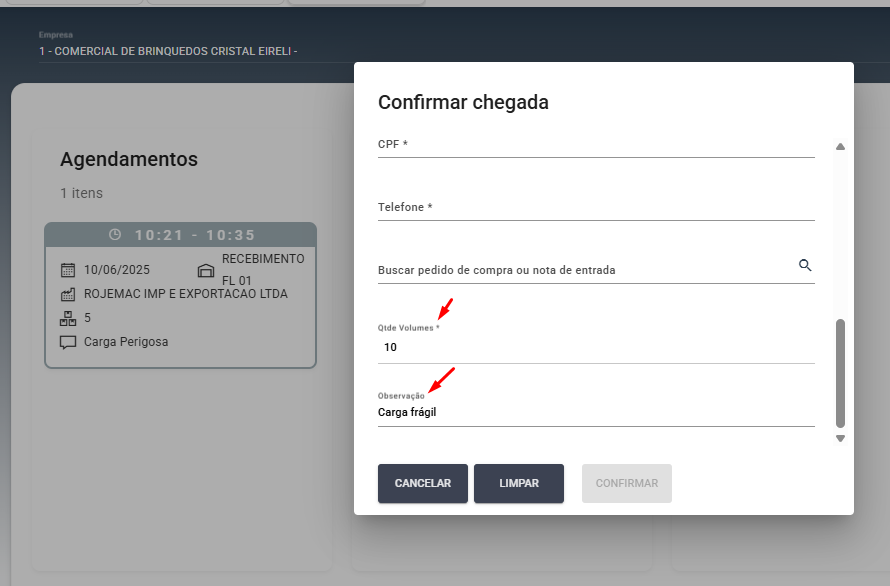Click the 1 itens count text
Viewport: 890px width, 586px height.
[82, 193]
